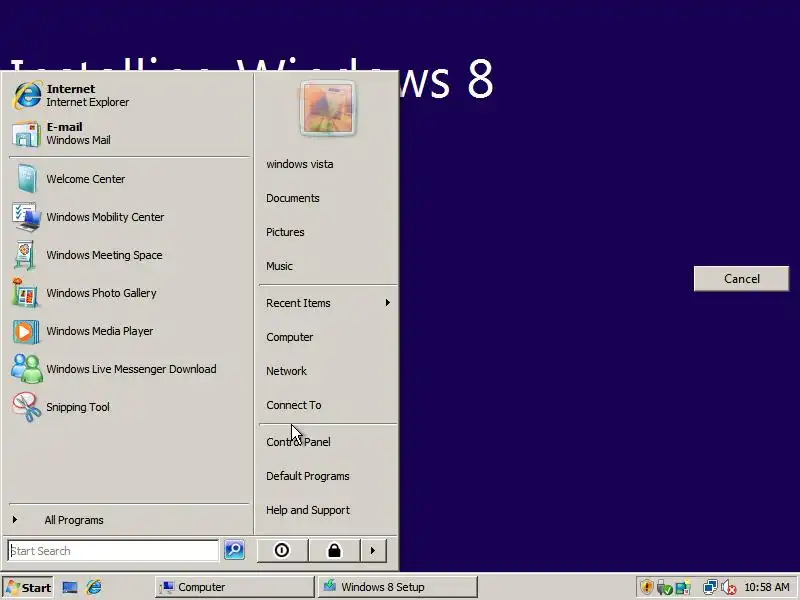
Task: Open Default Programs
Action: coord(327,476)
